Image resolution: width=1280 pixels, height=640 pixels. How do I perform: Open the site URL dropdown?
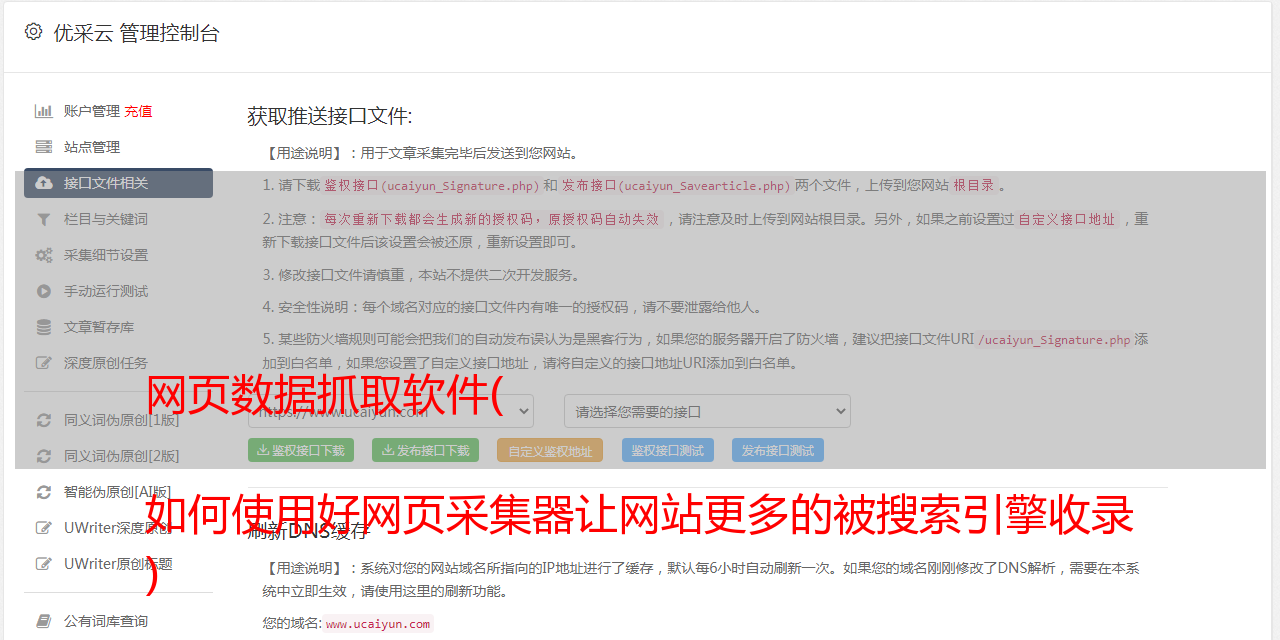point(391,411)
